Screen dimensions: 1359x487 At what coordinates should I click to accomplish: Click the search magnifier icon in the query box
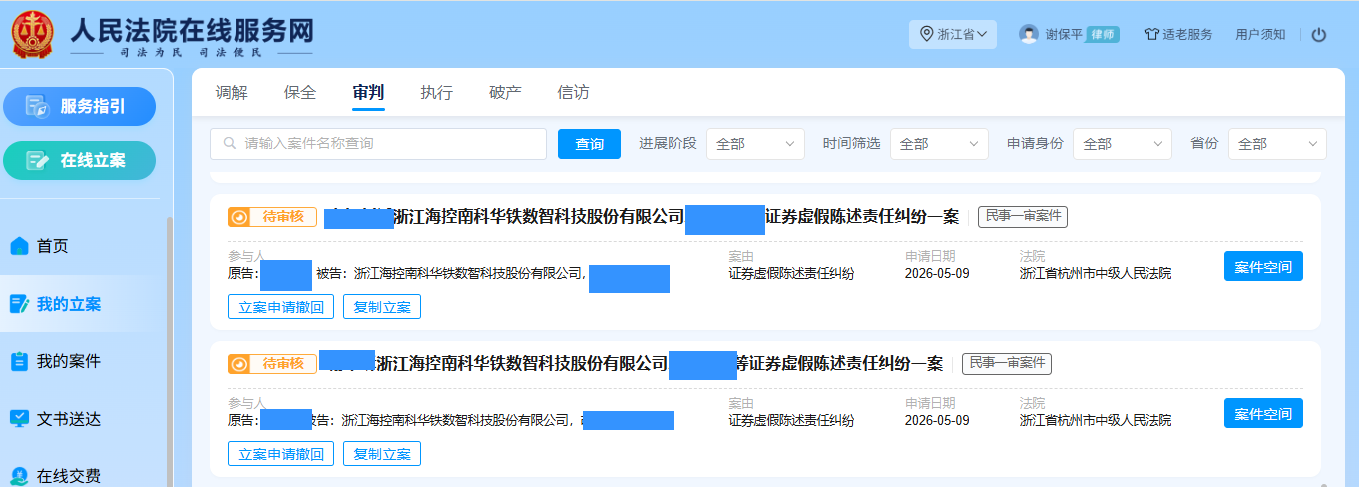pos(230,144)
